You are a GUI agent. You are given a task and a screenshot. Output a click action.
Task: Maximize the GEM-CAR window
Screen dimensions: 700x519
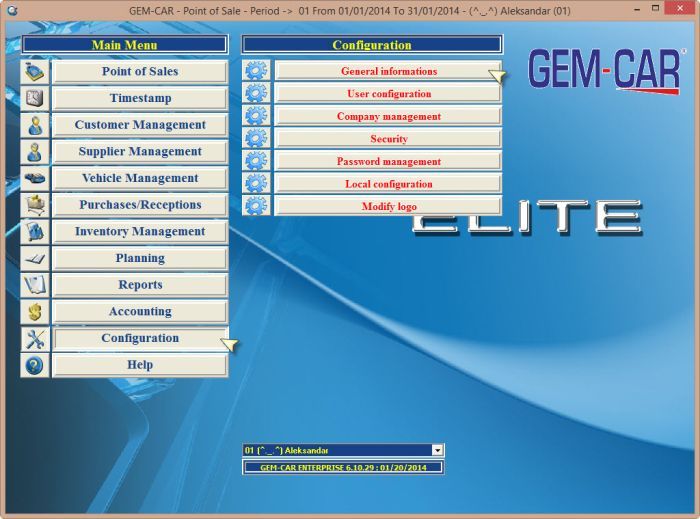655,9
